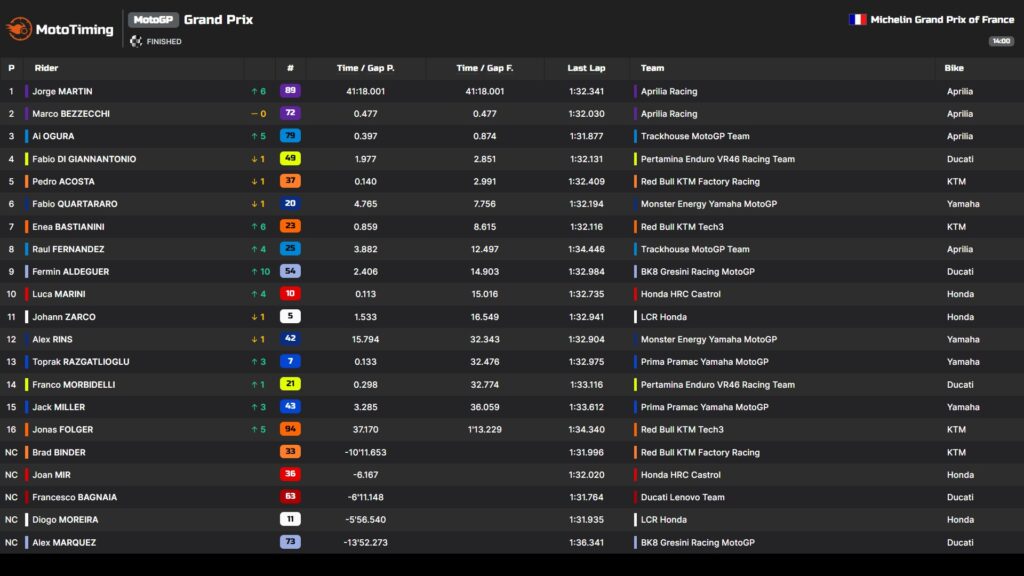Select rider Fabio DI GIANNANTONIO
The image size is (1024, 576).
click(x=84, y=159)
